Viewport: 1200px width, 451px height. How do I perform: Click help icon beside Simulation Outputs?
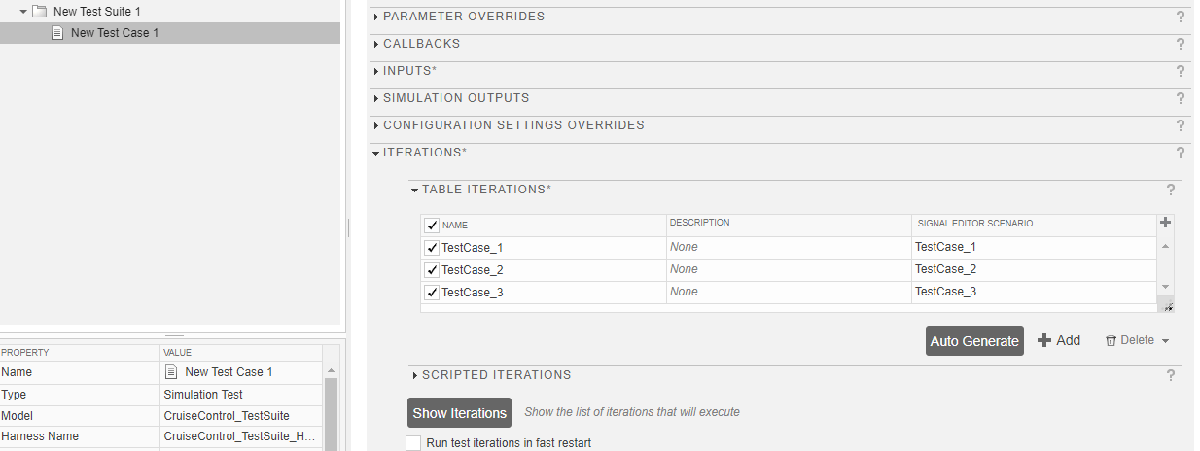tap(1180, 98)
